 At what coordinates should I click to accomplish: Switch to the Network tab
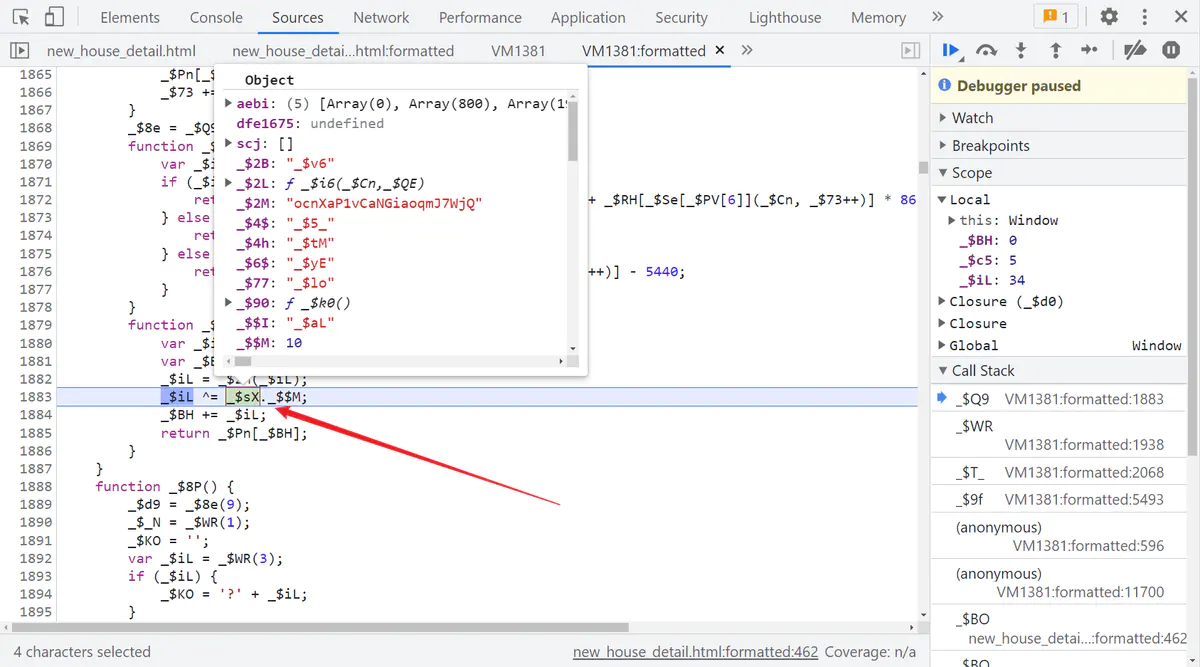(x=381, y=17)
